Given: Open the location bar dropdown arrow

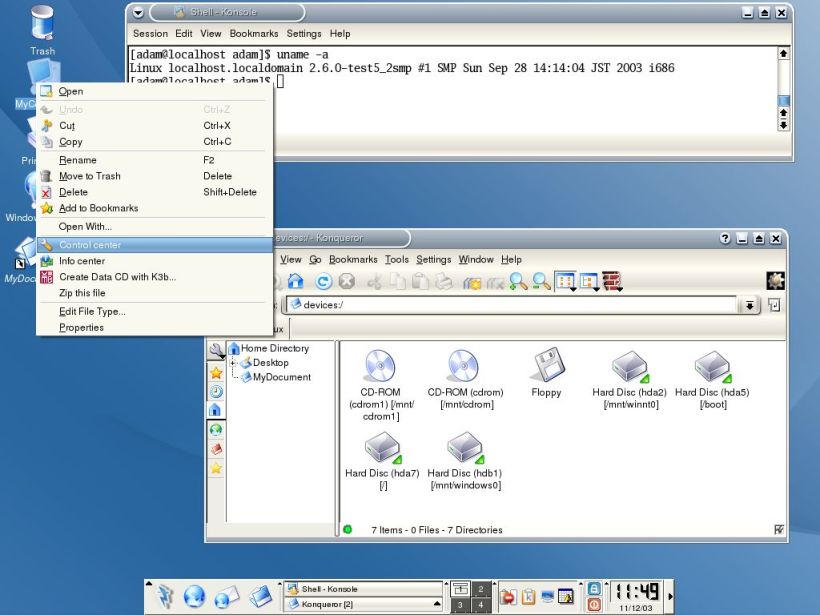Looking at the screenshot, I should click(749, 305).
